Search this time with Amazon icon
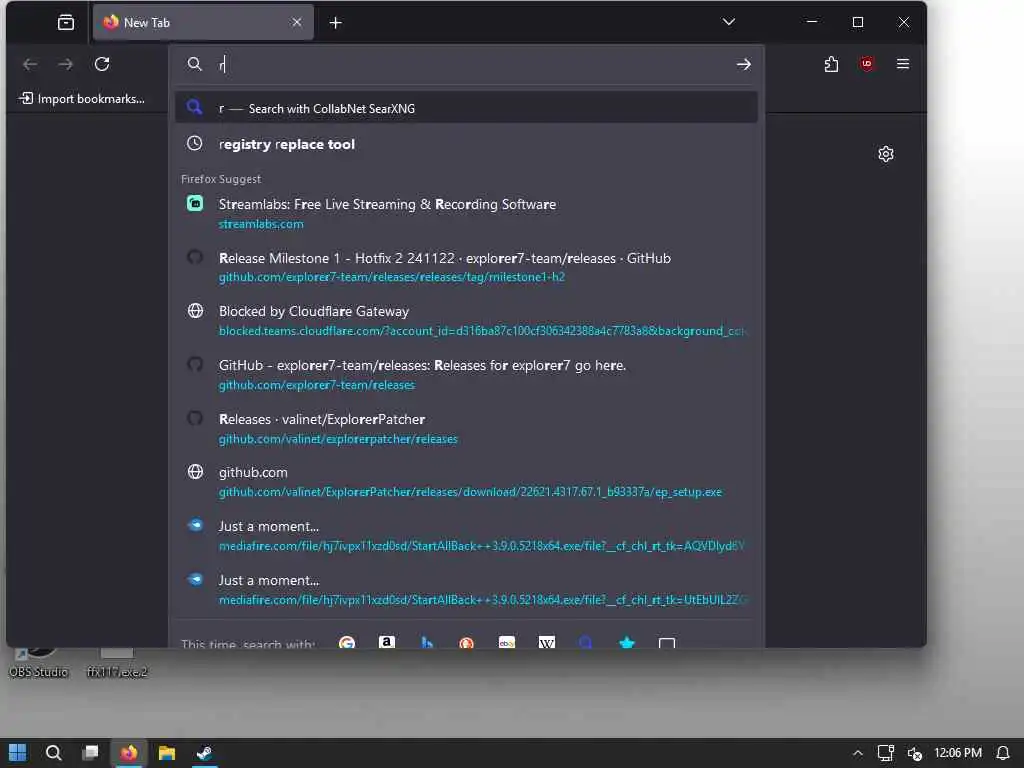Screen dimensions: 1024x768 point(387,641)
